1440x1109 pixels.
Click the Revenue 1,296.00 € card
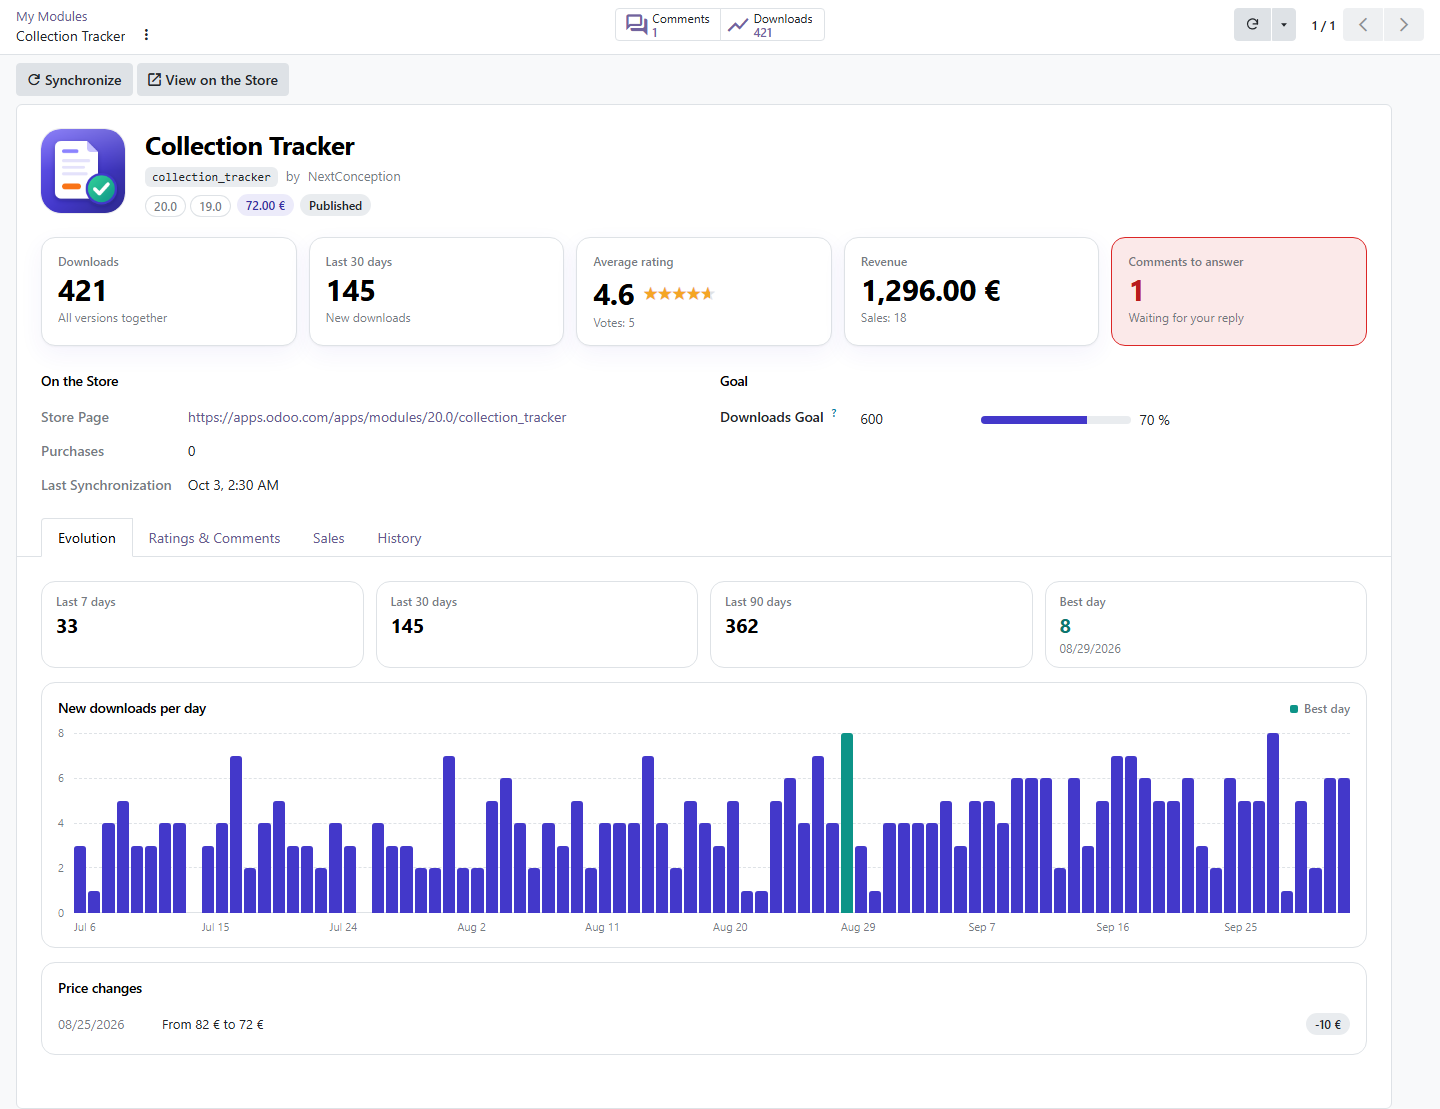click(x=971, y=291)
